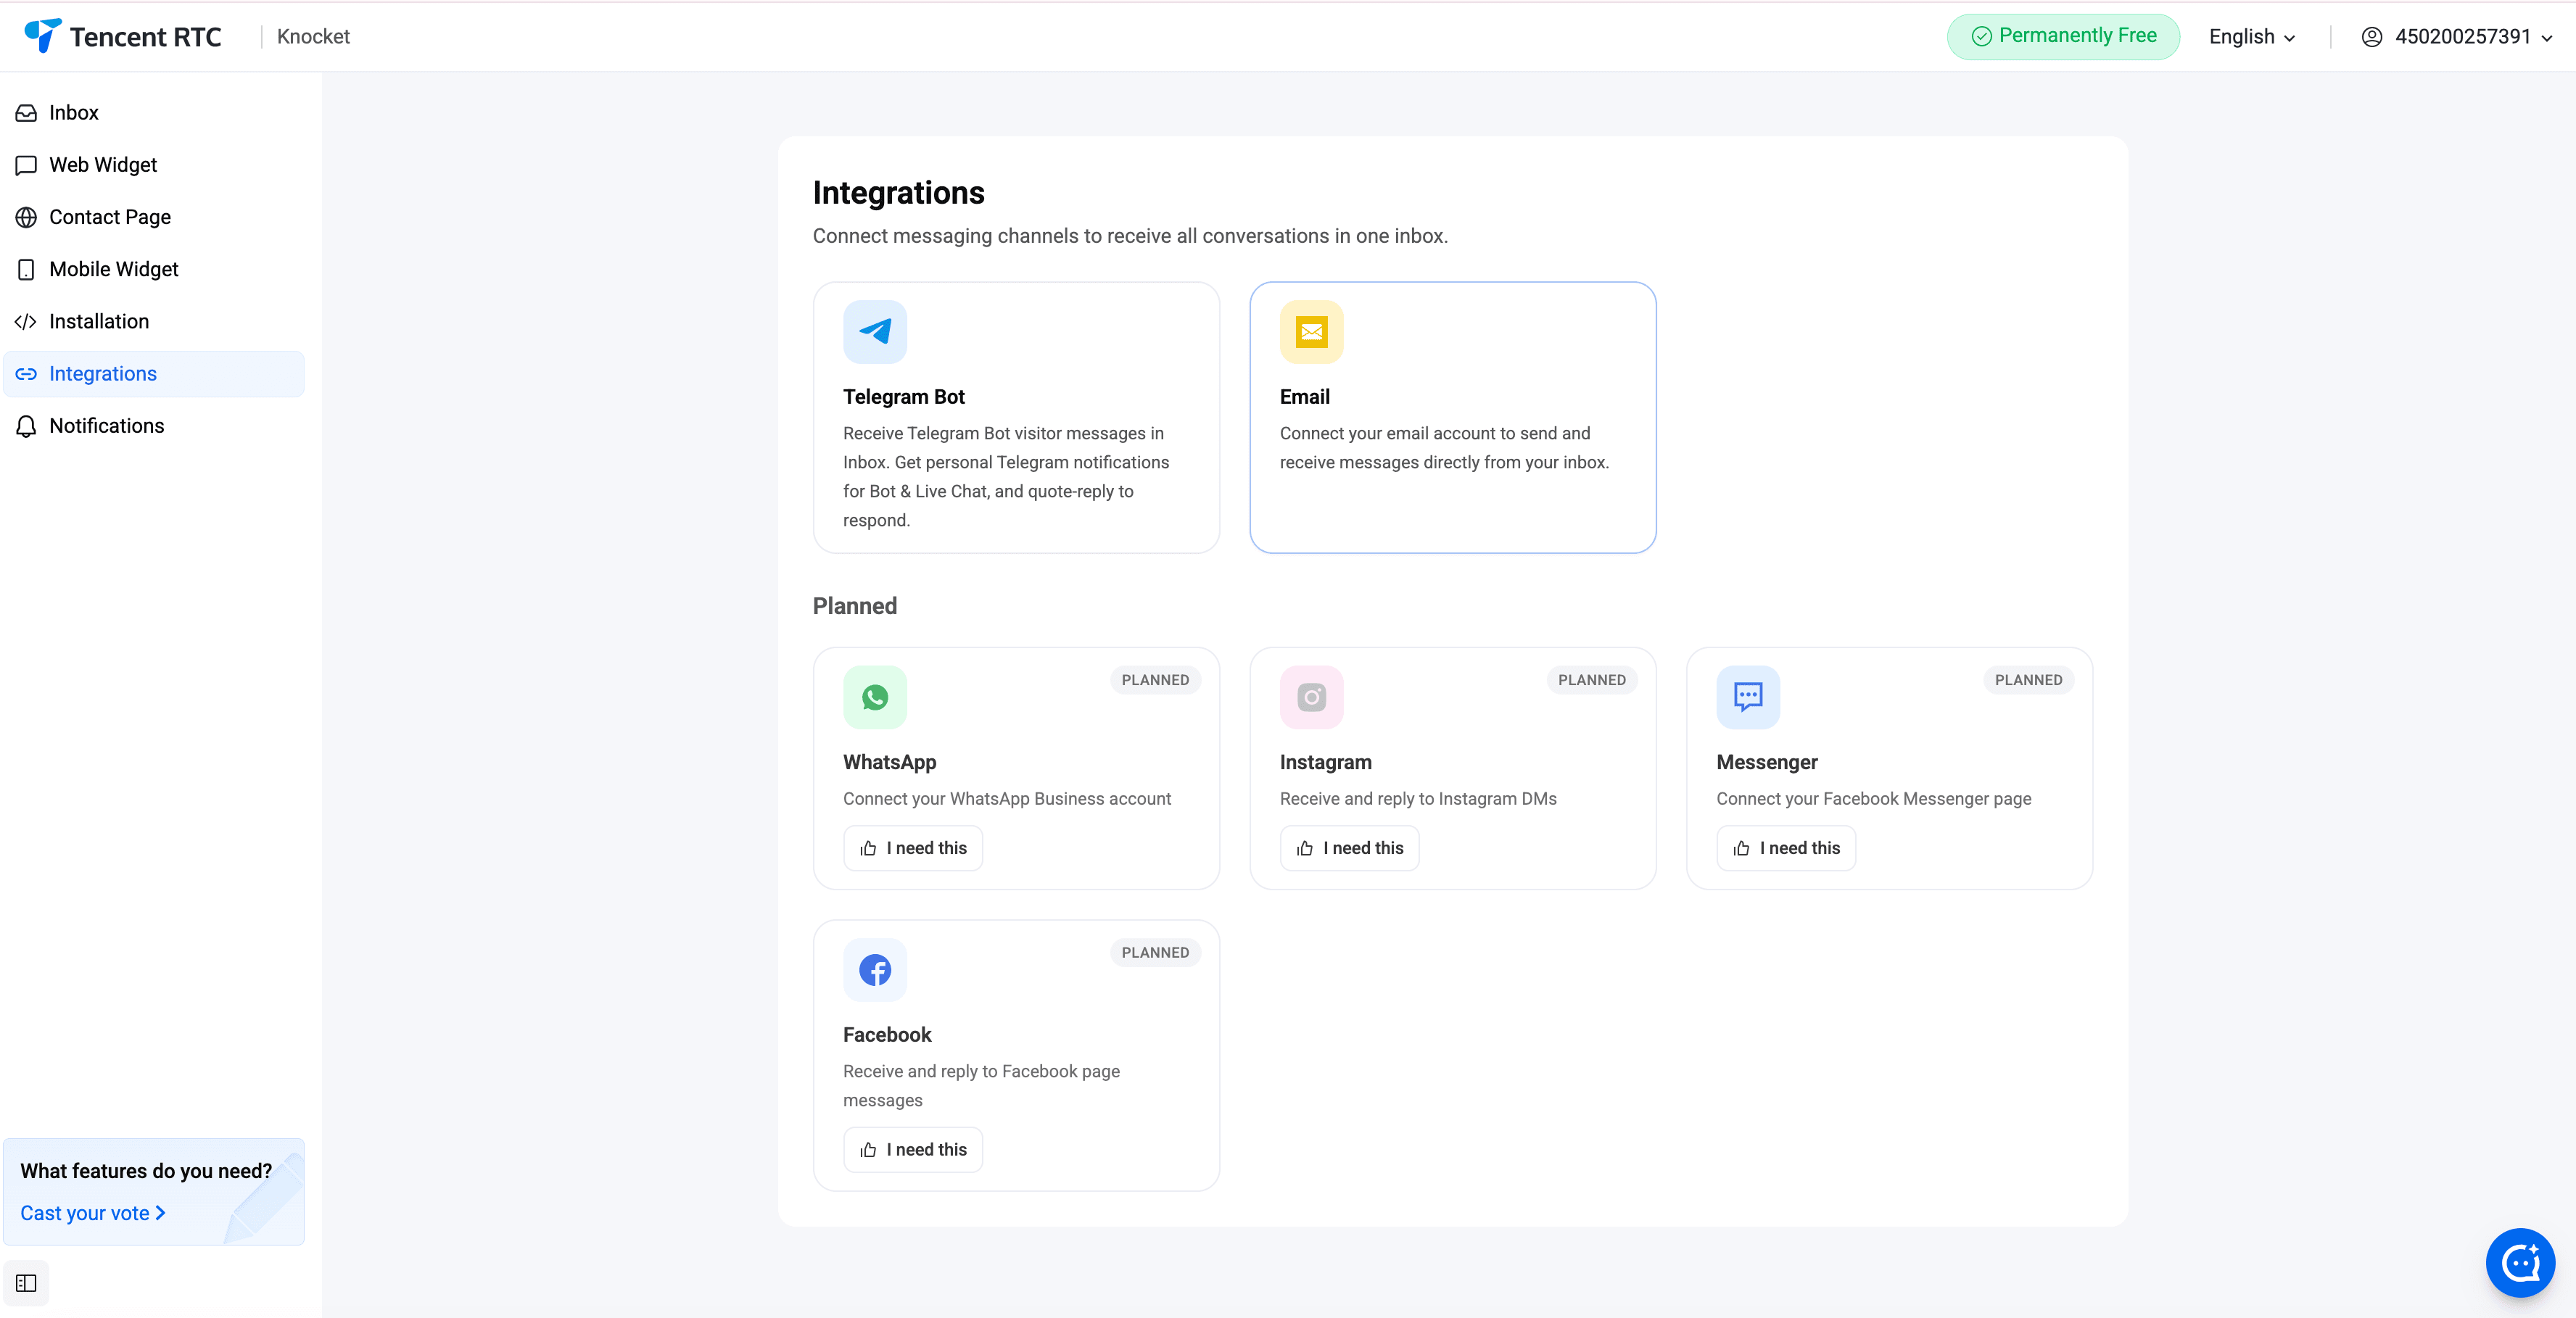This screenshot has height=1318, width=2576.
Task: Open the Telegram Bot paper plane icon
Action: tap(875, 332)
